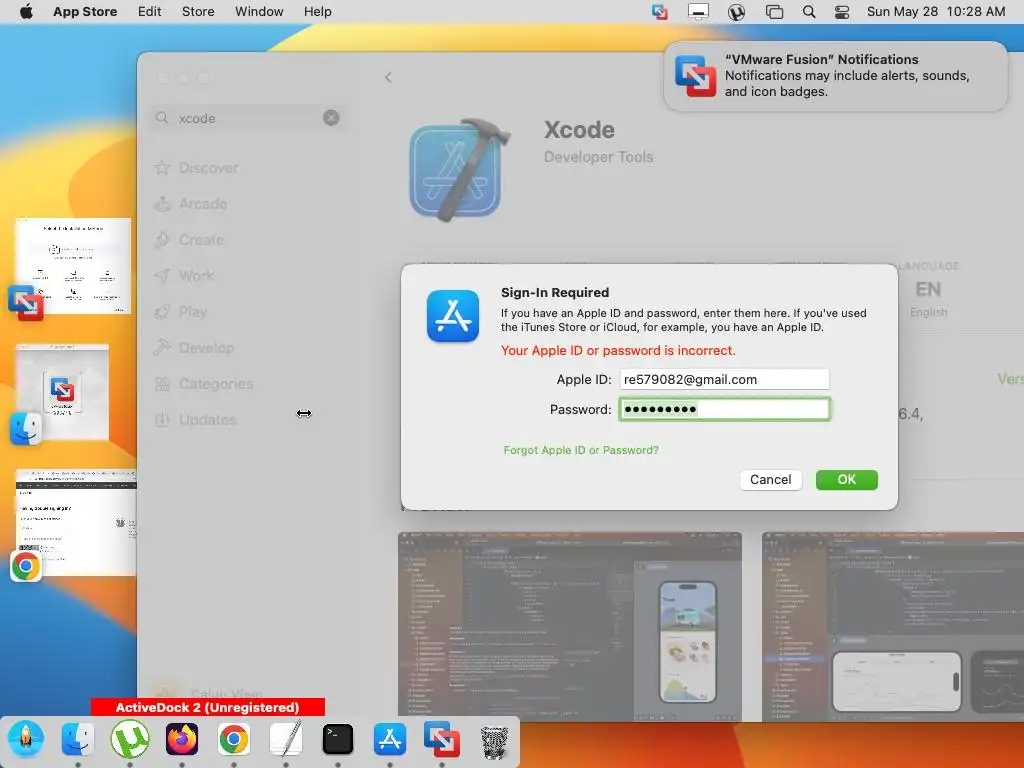Viewport: 1024px width, 768px height.
Task: Open TextEdit from the dock
Action: coord(286,739)
